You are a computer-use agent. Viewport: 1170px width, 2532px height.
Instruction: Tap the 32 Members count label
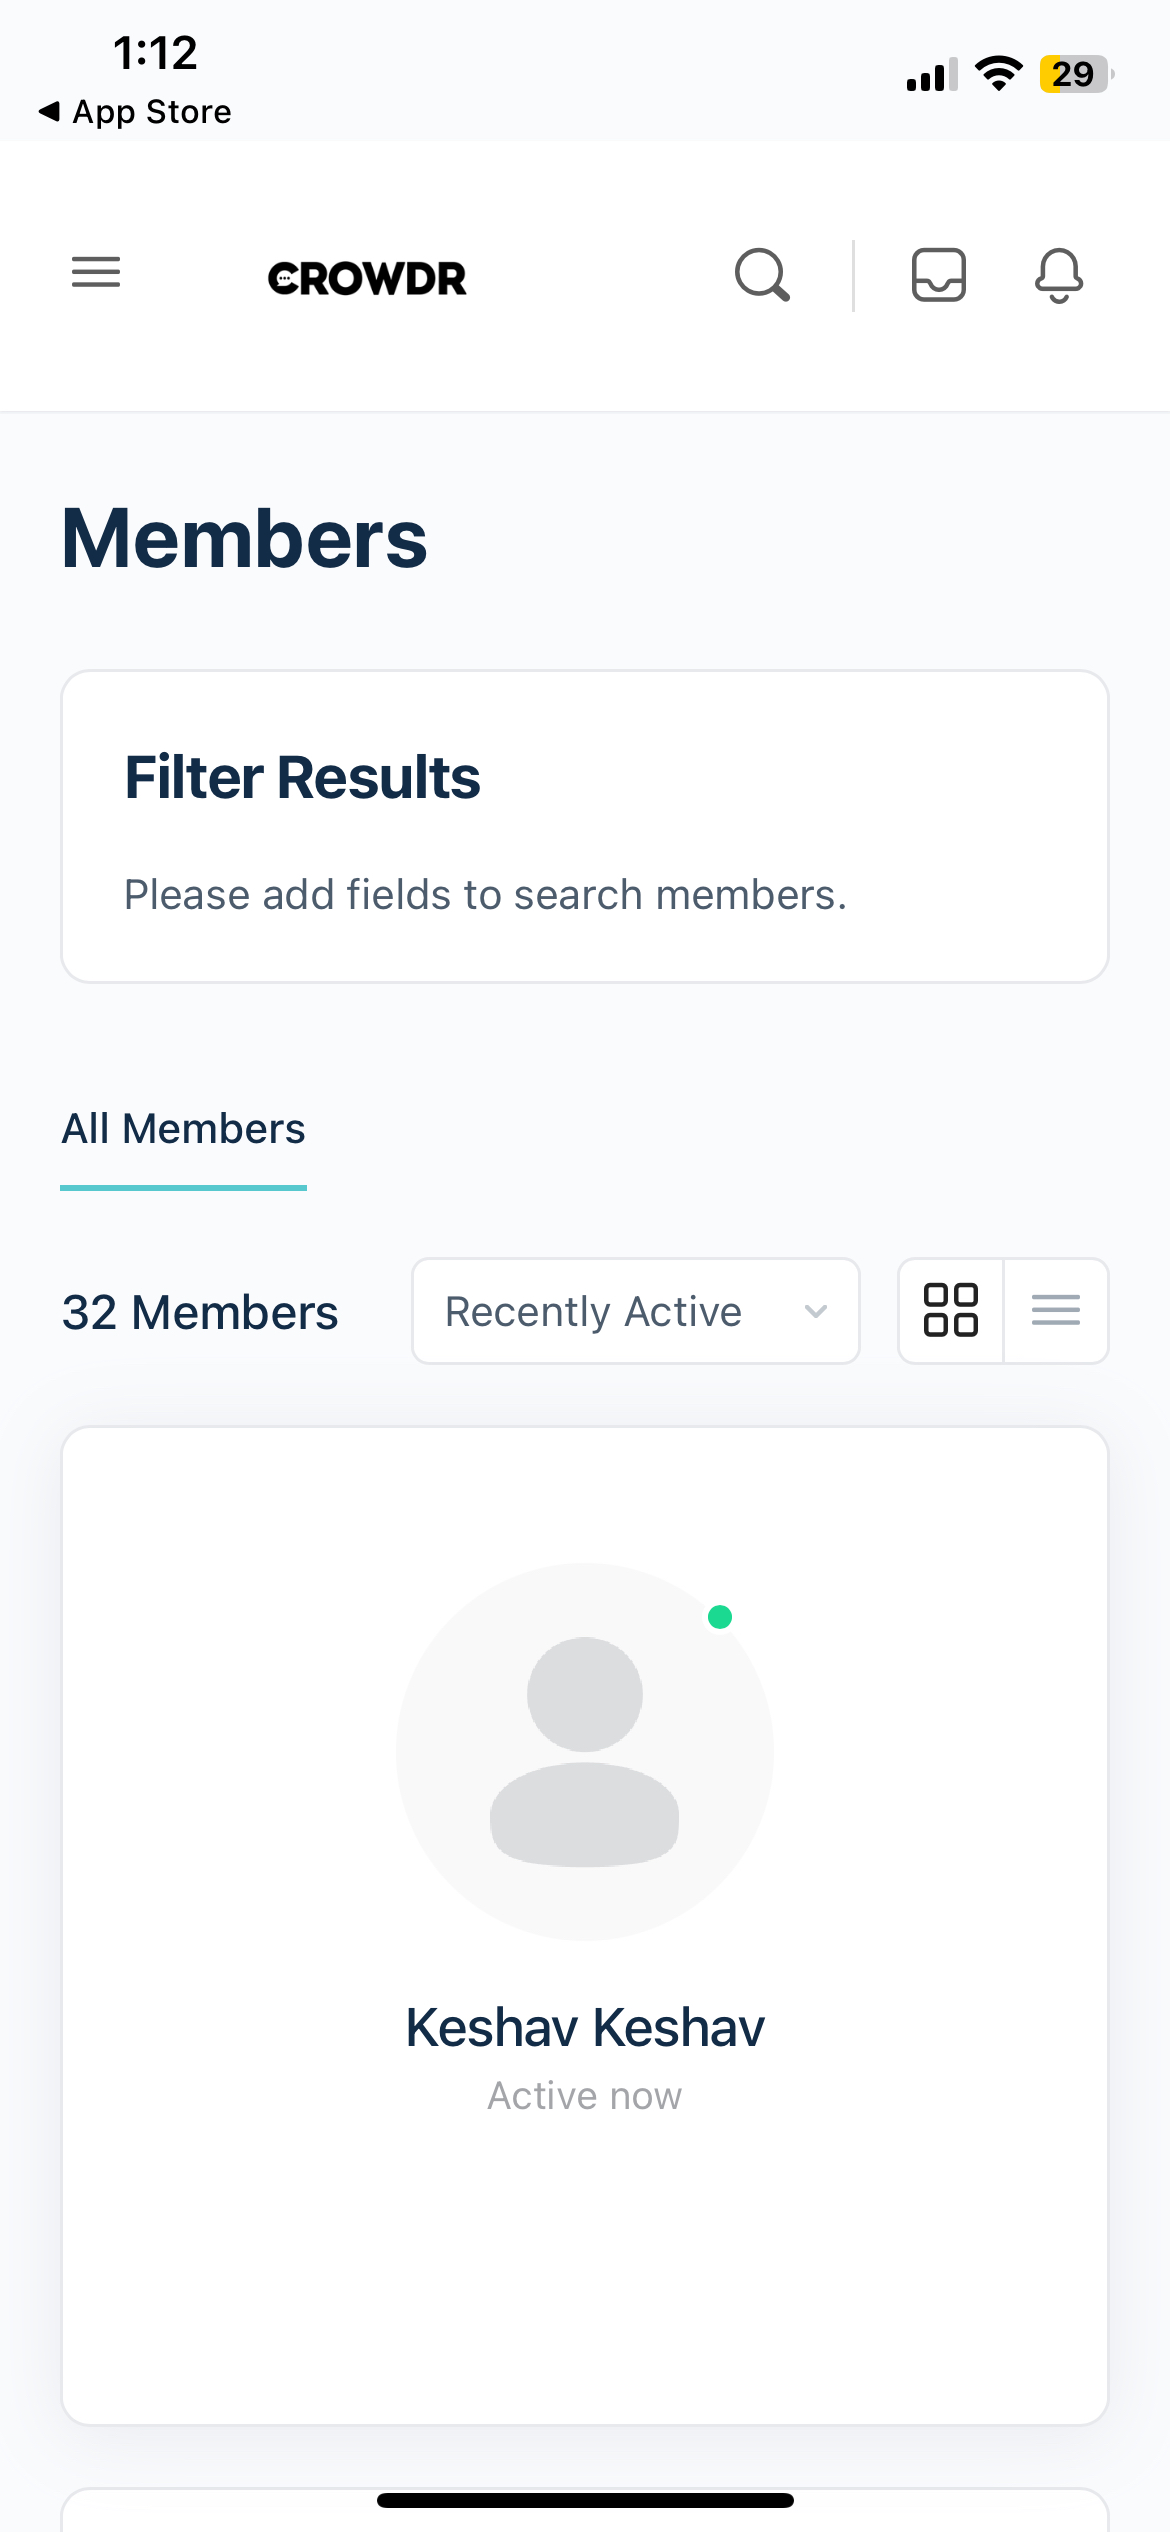(x=200, y=1312)
